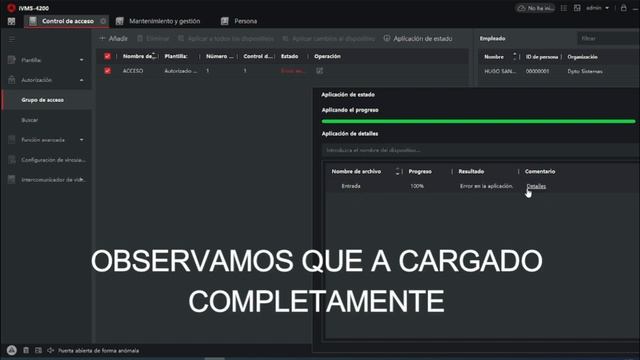Switch to the Control de acceso tab

[x=67, y=21]
